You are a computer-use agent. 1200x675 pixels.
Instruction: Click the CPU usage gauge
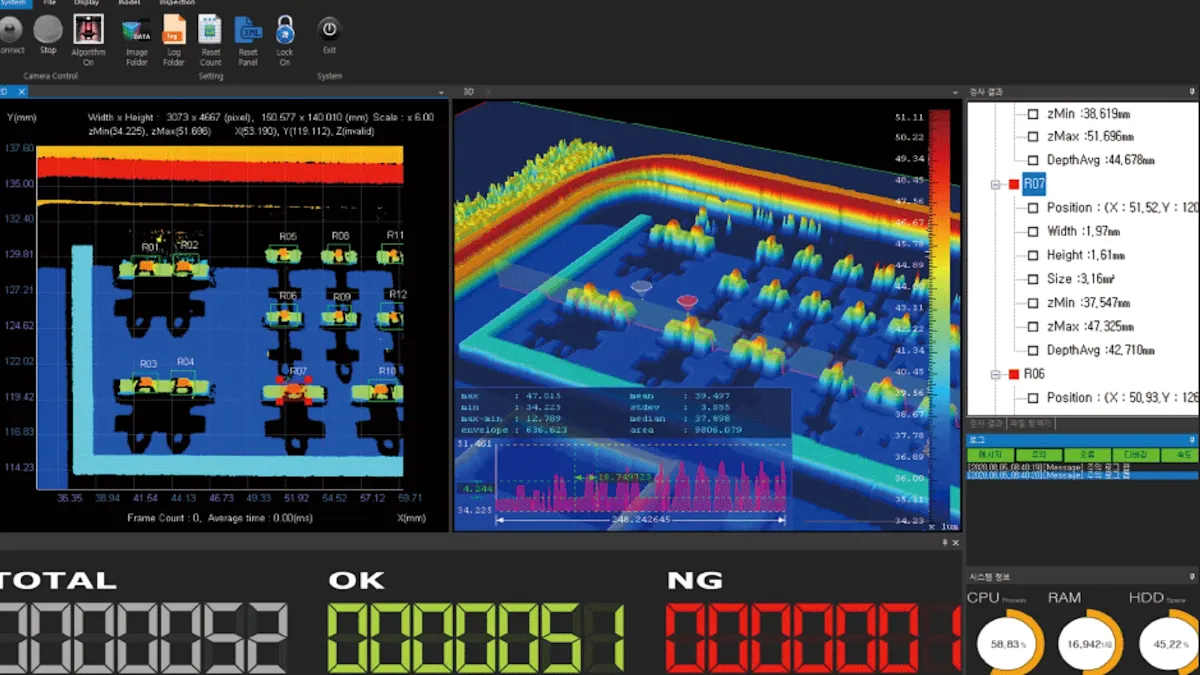pyautogui.click(x=1009, y=644)
